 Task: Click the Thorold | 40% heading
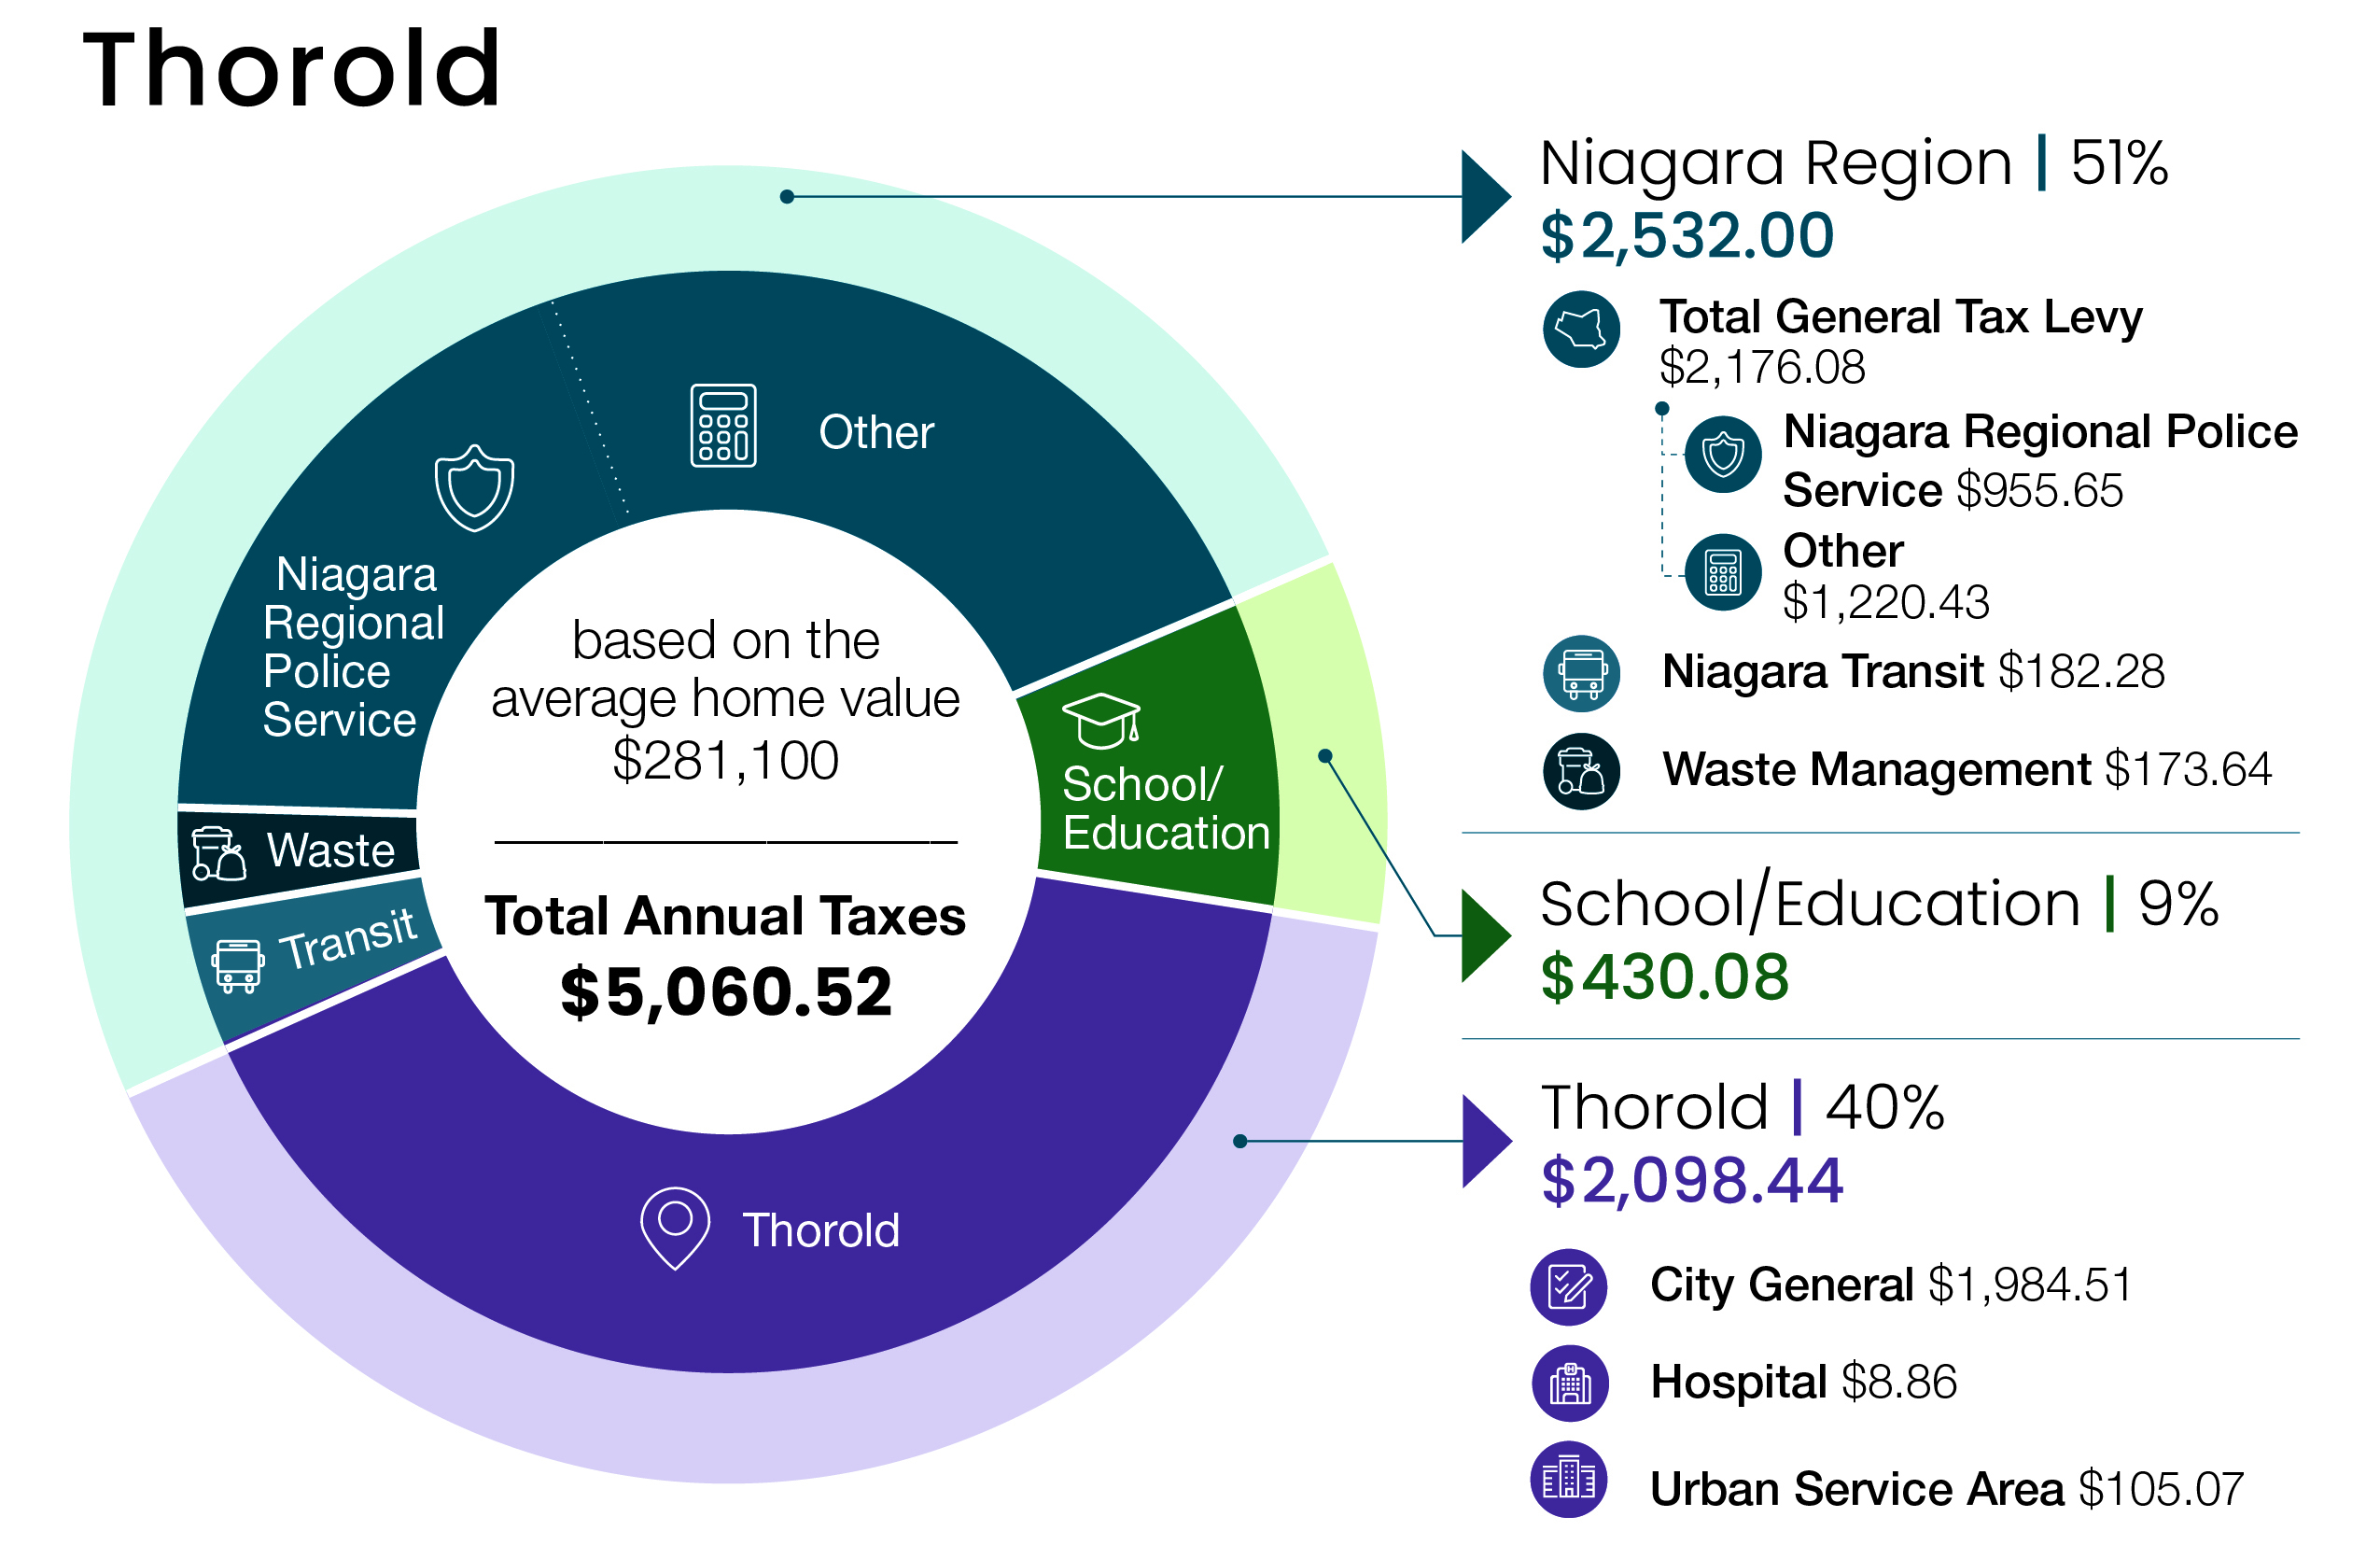click(1742, 1107)
